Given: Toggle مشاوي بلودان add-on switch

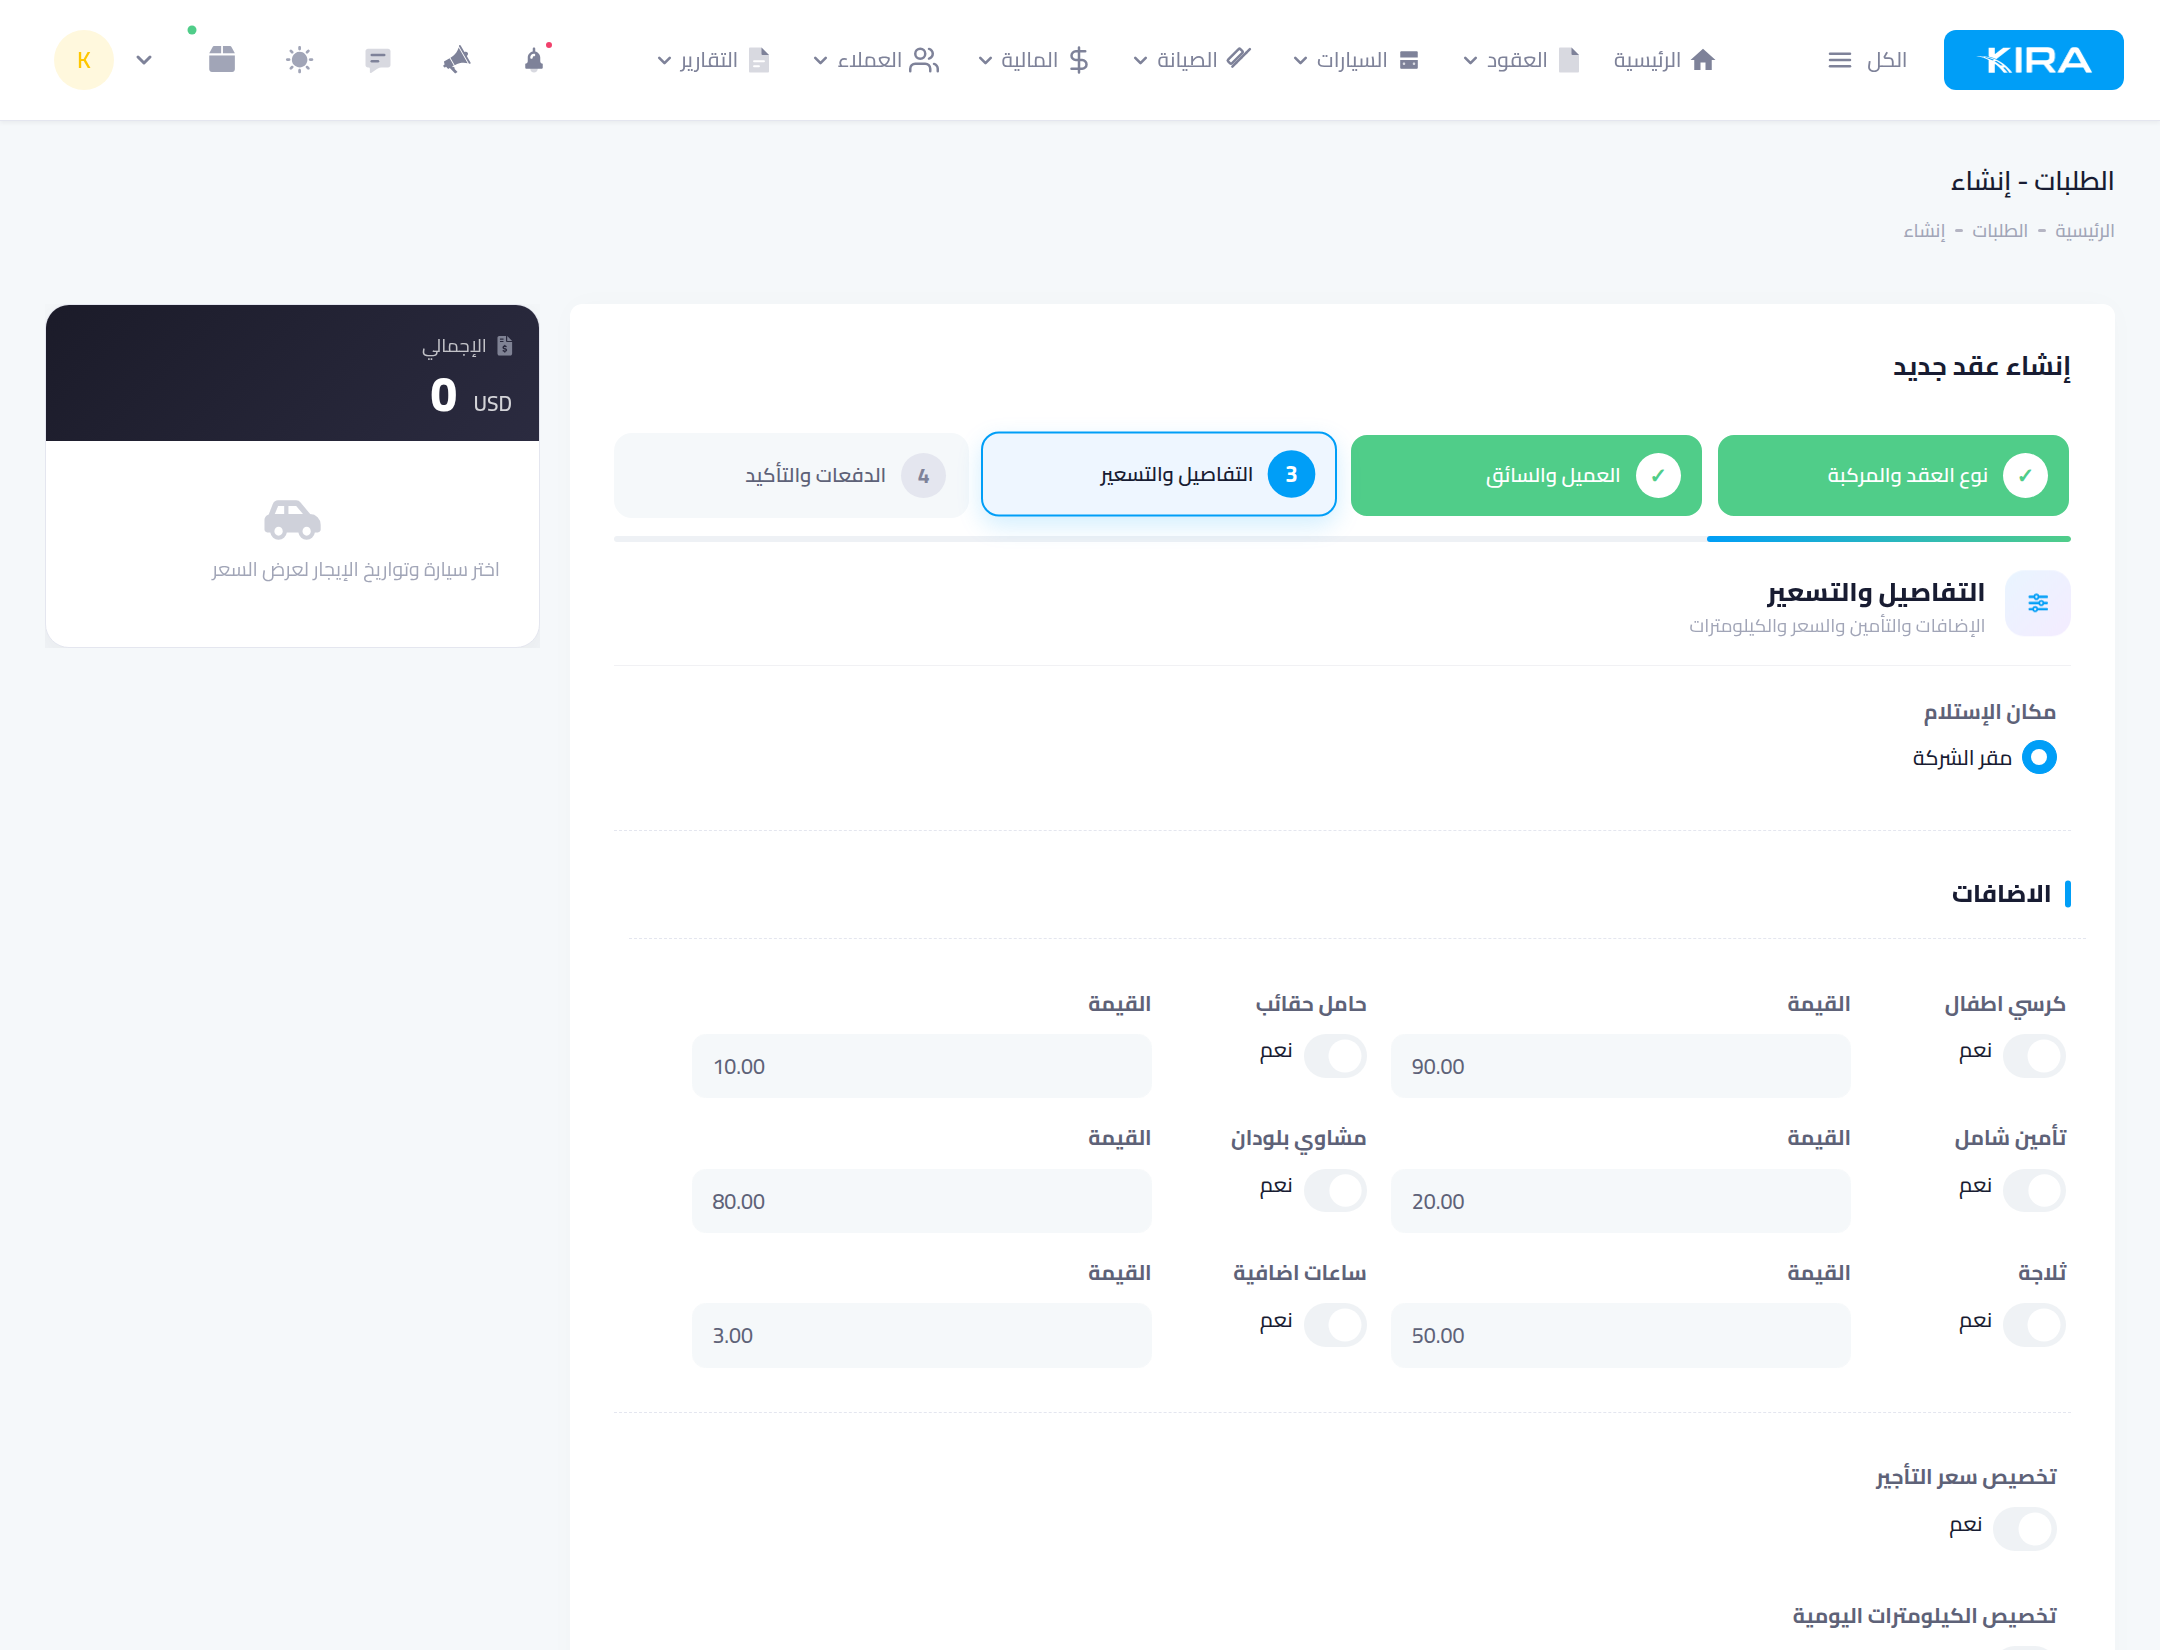Looking at the screenshot, I should point(1335,1190).
